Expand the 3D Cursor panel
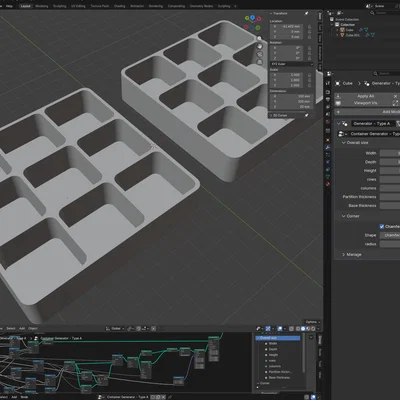 point(271,115)
